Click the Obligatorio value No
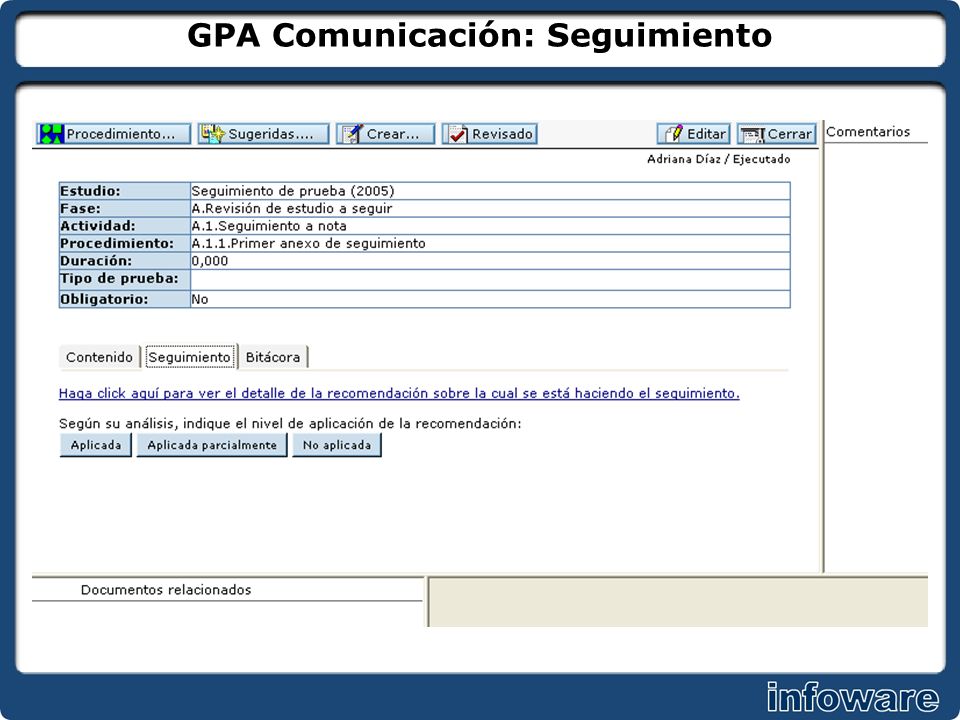This screenshot has width=960, height=720. click(200, 299)
